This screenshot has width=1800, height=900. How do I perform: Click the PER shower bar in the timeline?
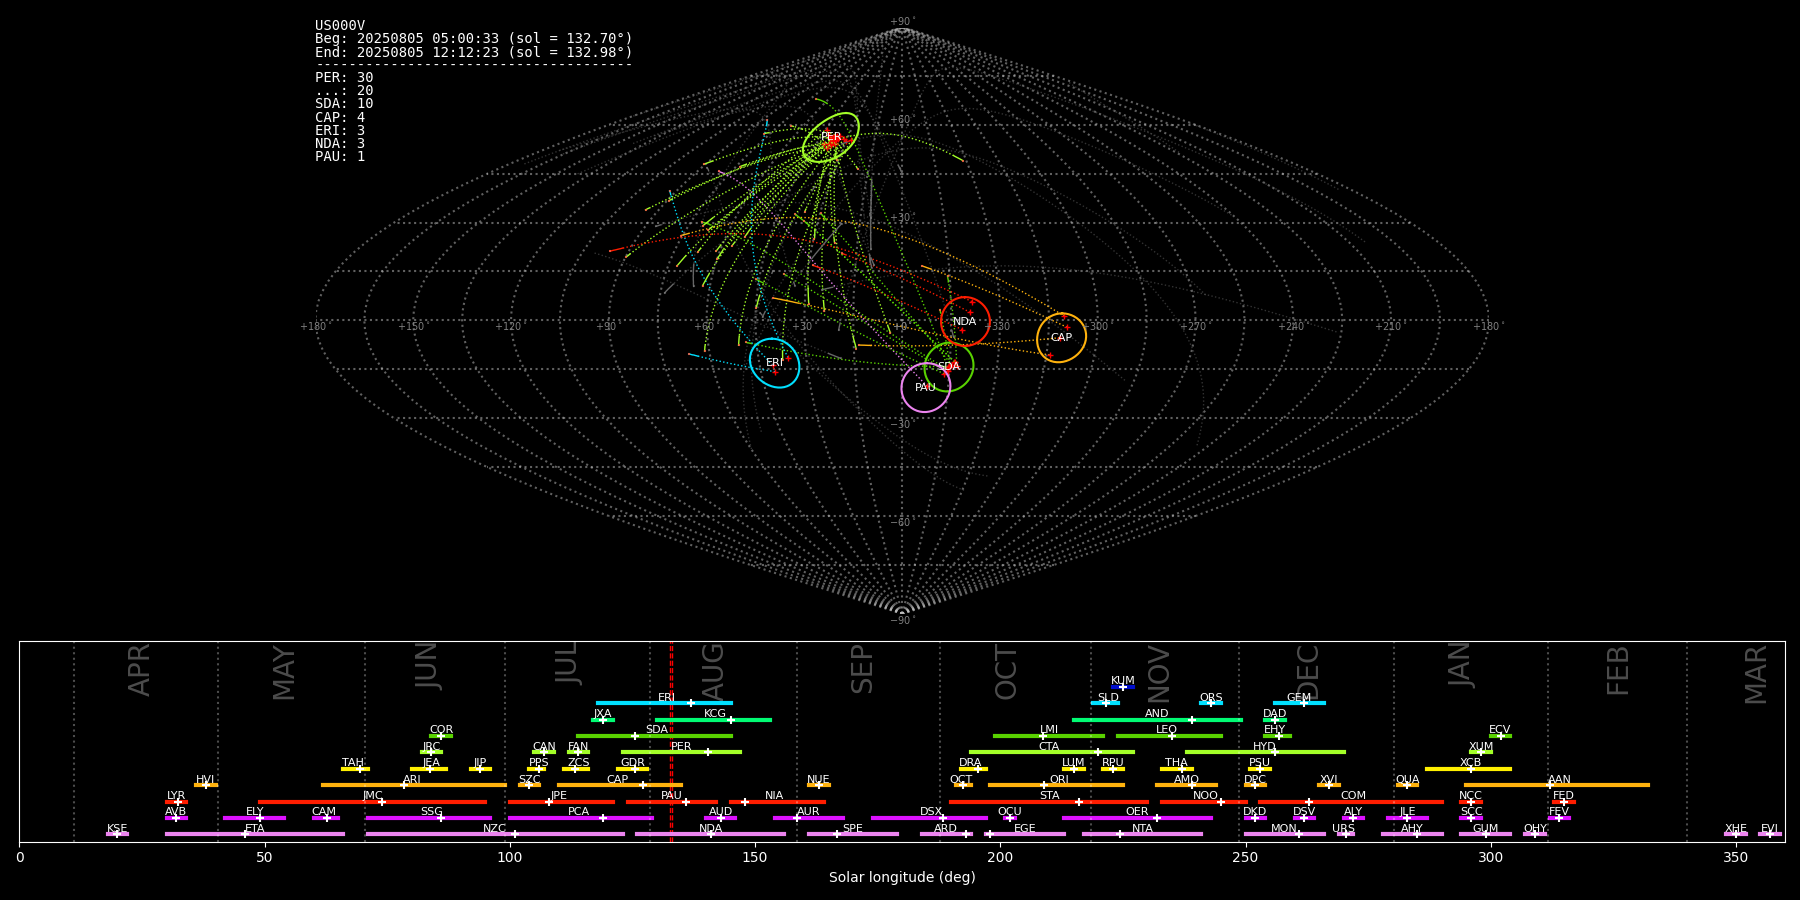[x=681, y=752]
